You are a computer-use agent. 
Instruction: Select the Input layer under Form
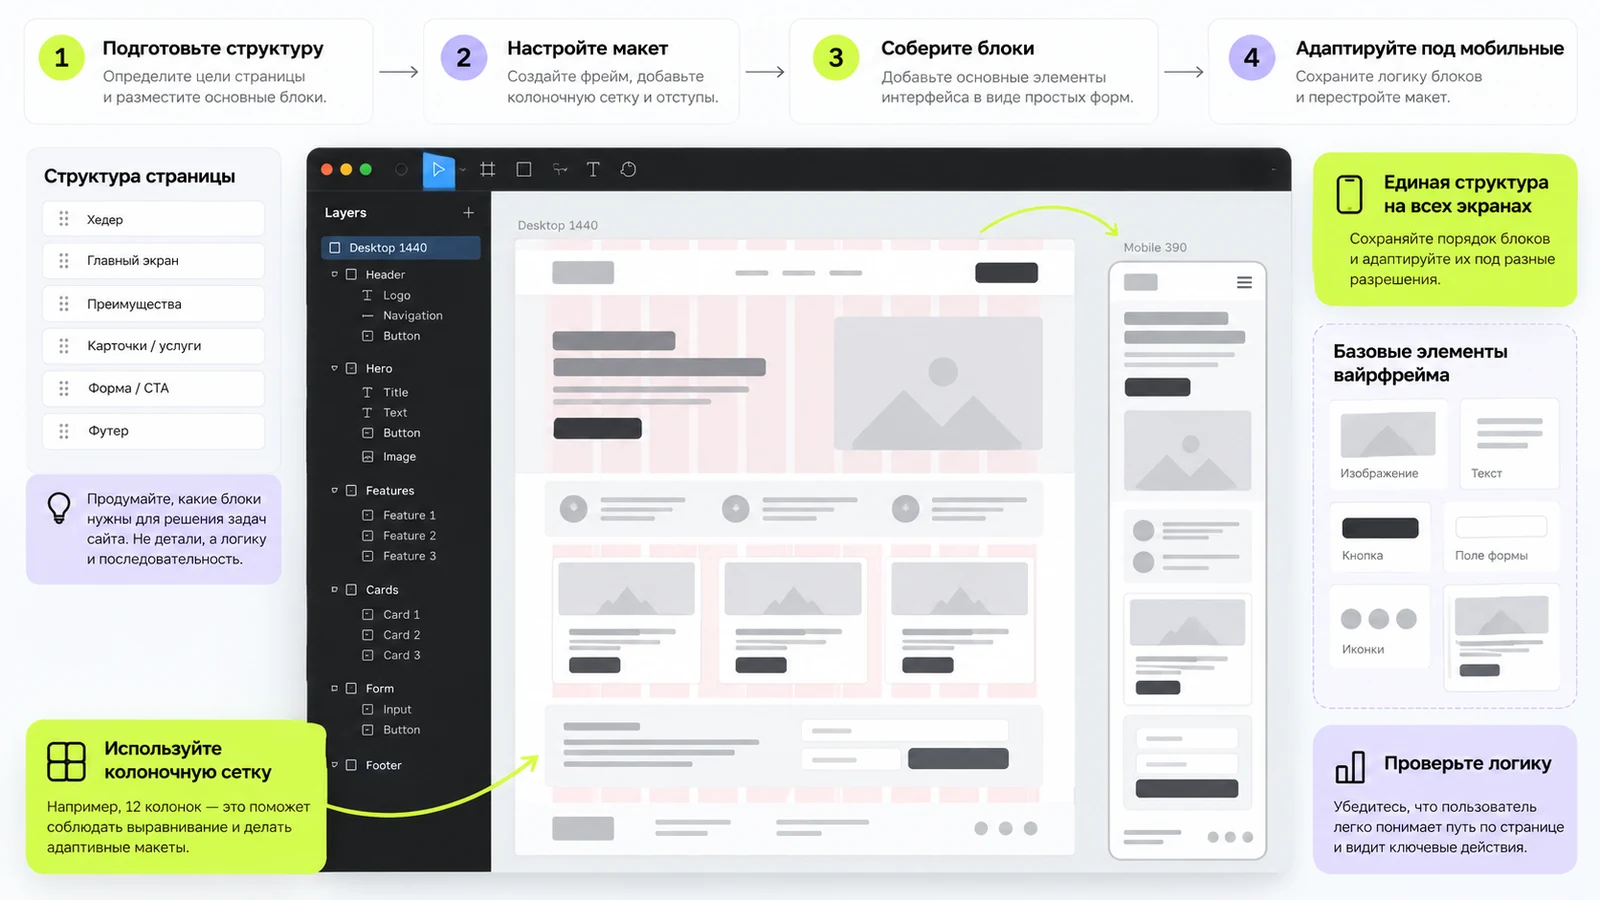coord(387,710)
